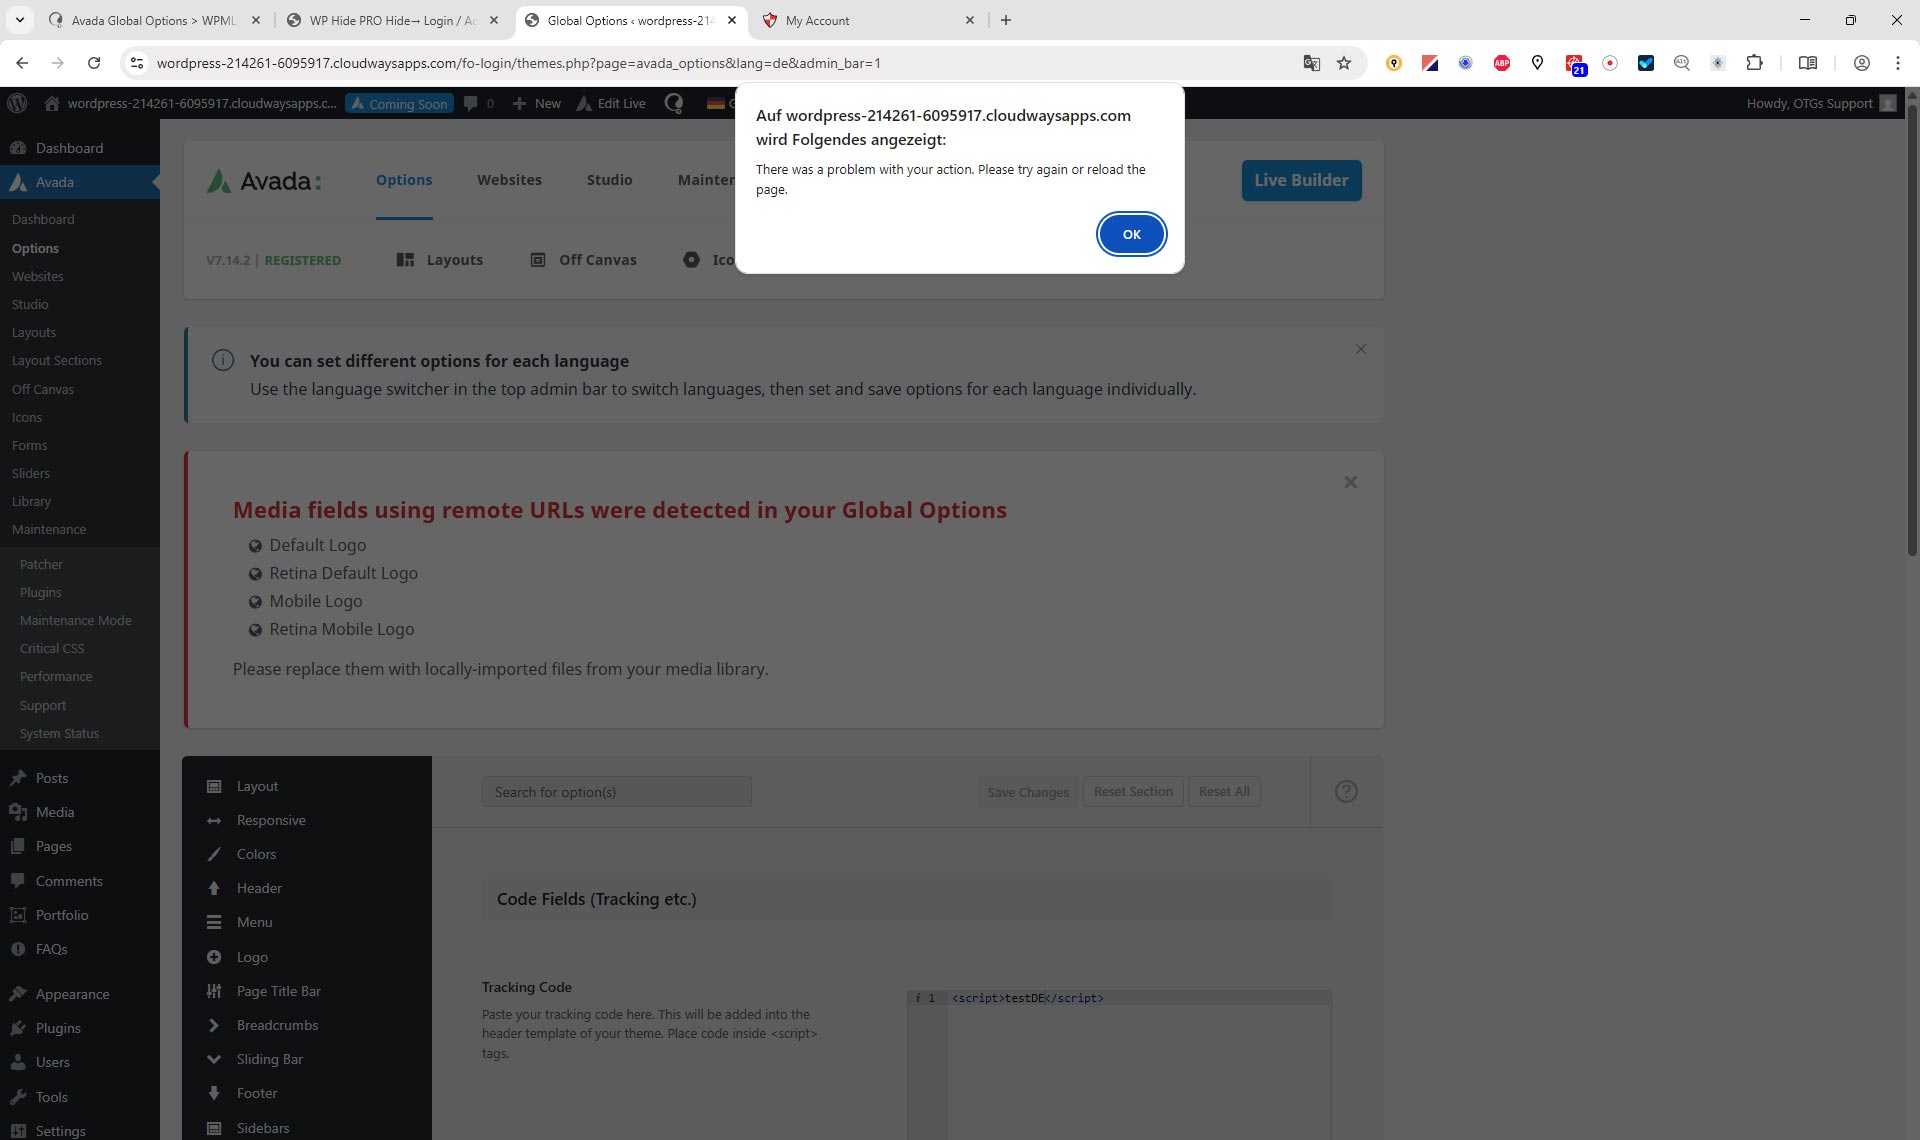Open the Live Builder
This screenshot has height=1140, width=1920.
click(x=1301, y=180)
